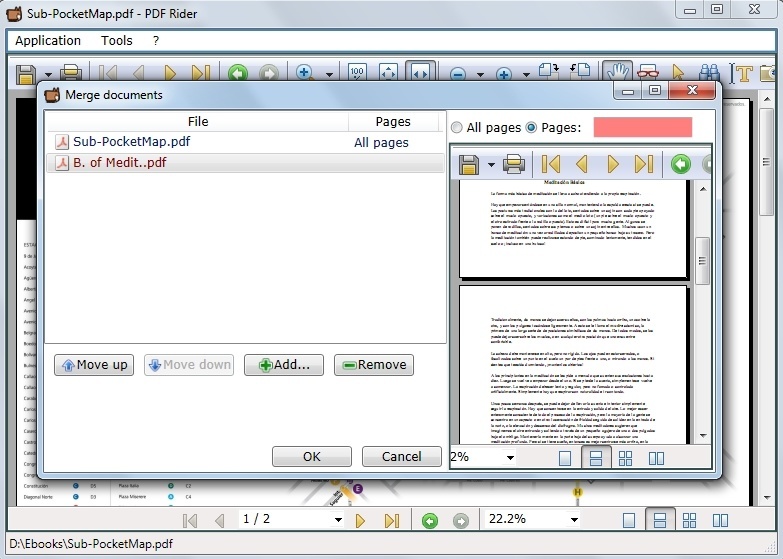The image size is (783, 559).
Task: Select two-page layout in preview
Action: click(x=656, y=458)
